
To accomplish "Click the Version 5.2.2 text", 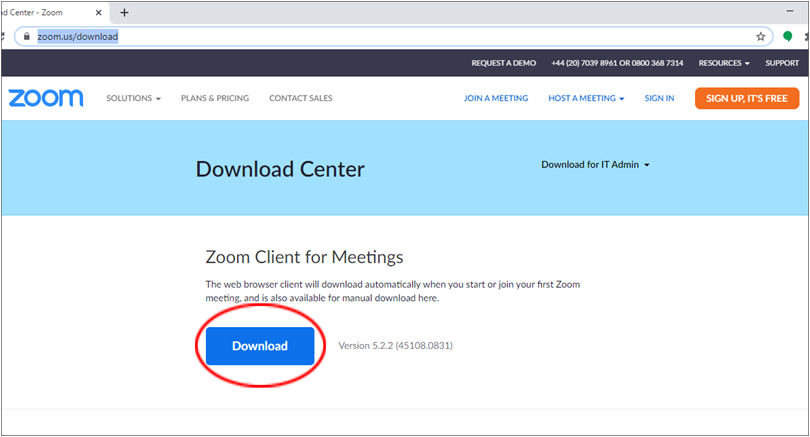I will click(x=396, y=346).
